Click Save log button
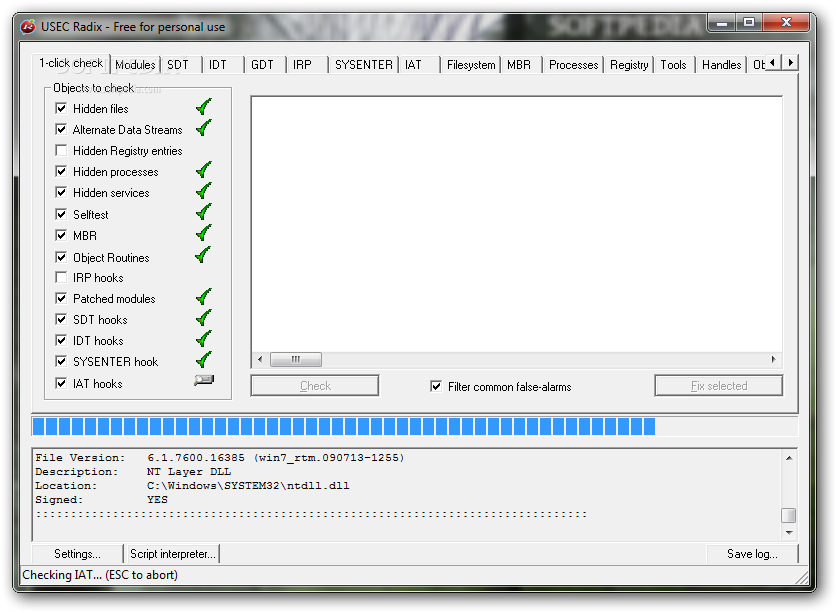Image resolution: width=837 pixels, height=613 pixels. click(x=752, y=554)
